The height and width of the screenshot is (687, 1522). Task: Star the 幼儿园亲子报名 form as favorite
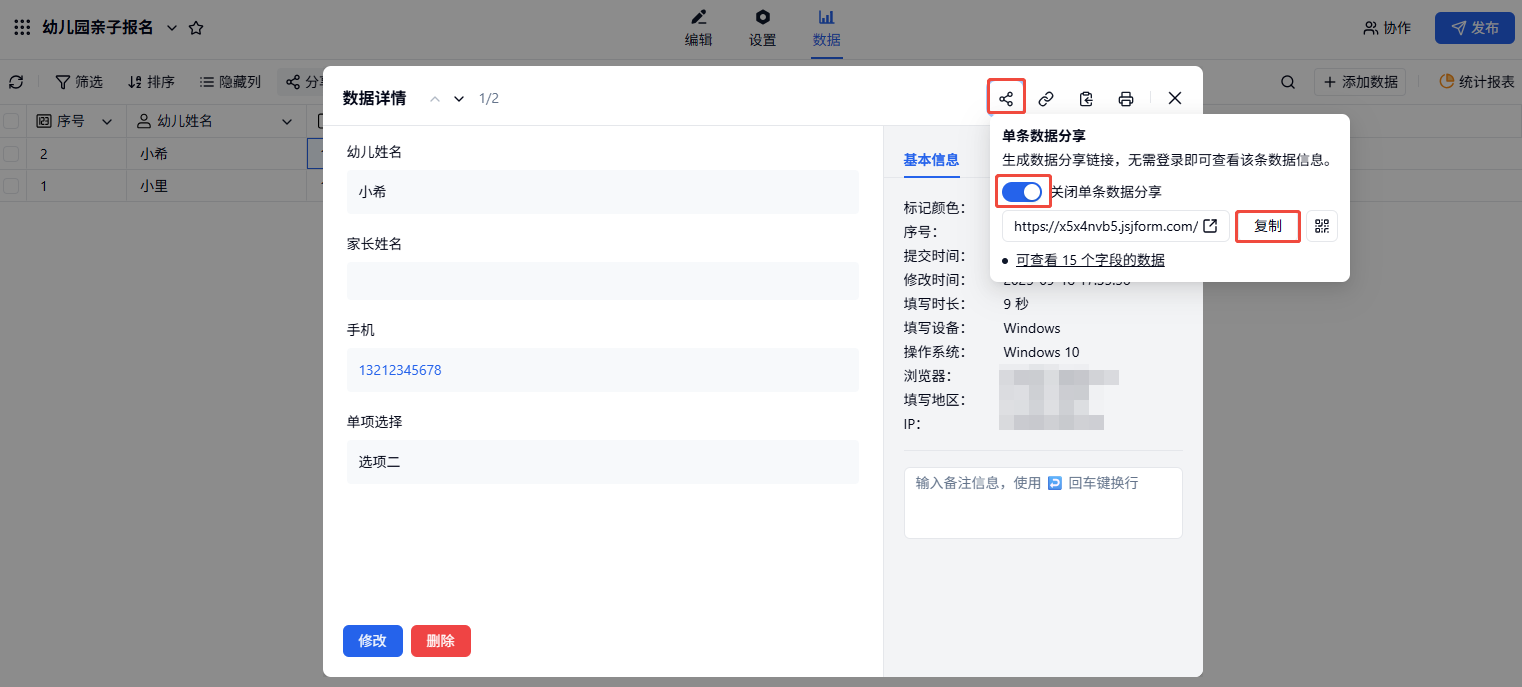click(x=196, y=28)
